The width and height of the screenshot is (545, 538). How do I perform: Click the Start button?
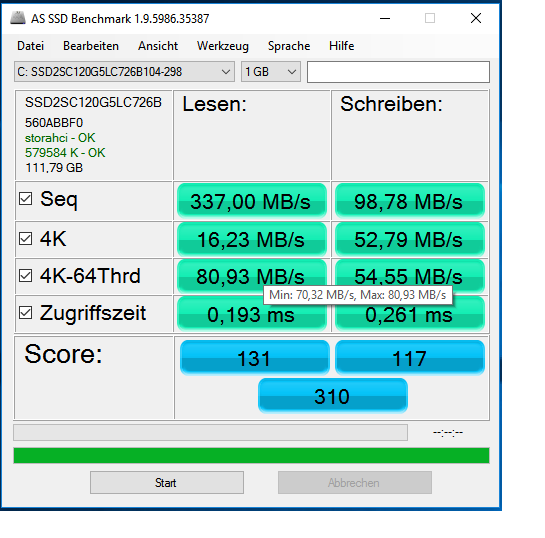pyautogui.click(x=167, y=482)
